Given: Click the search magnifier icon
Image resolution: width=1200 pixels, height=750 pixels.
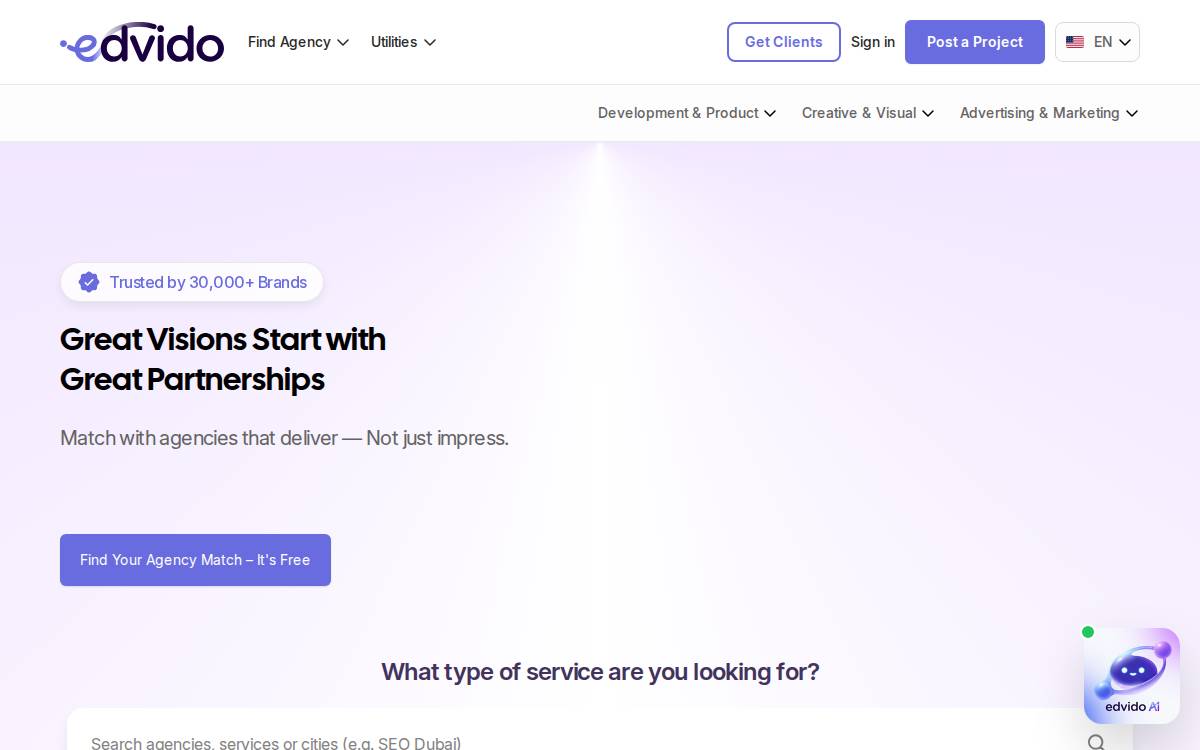Looking at the screenshot, I should point(1096,742).
